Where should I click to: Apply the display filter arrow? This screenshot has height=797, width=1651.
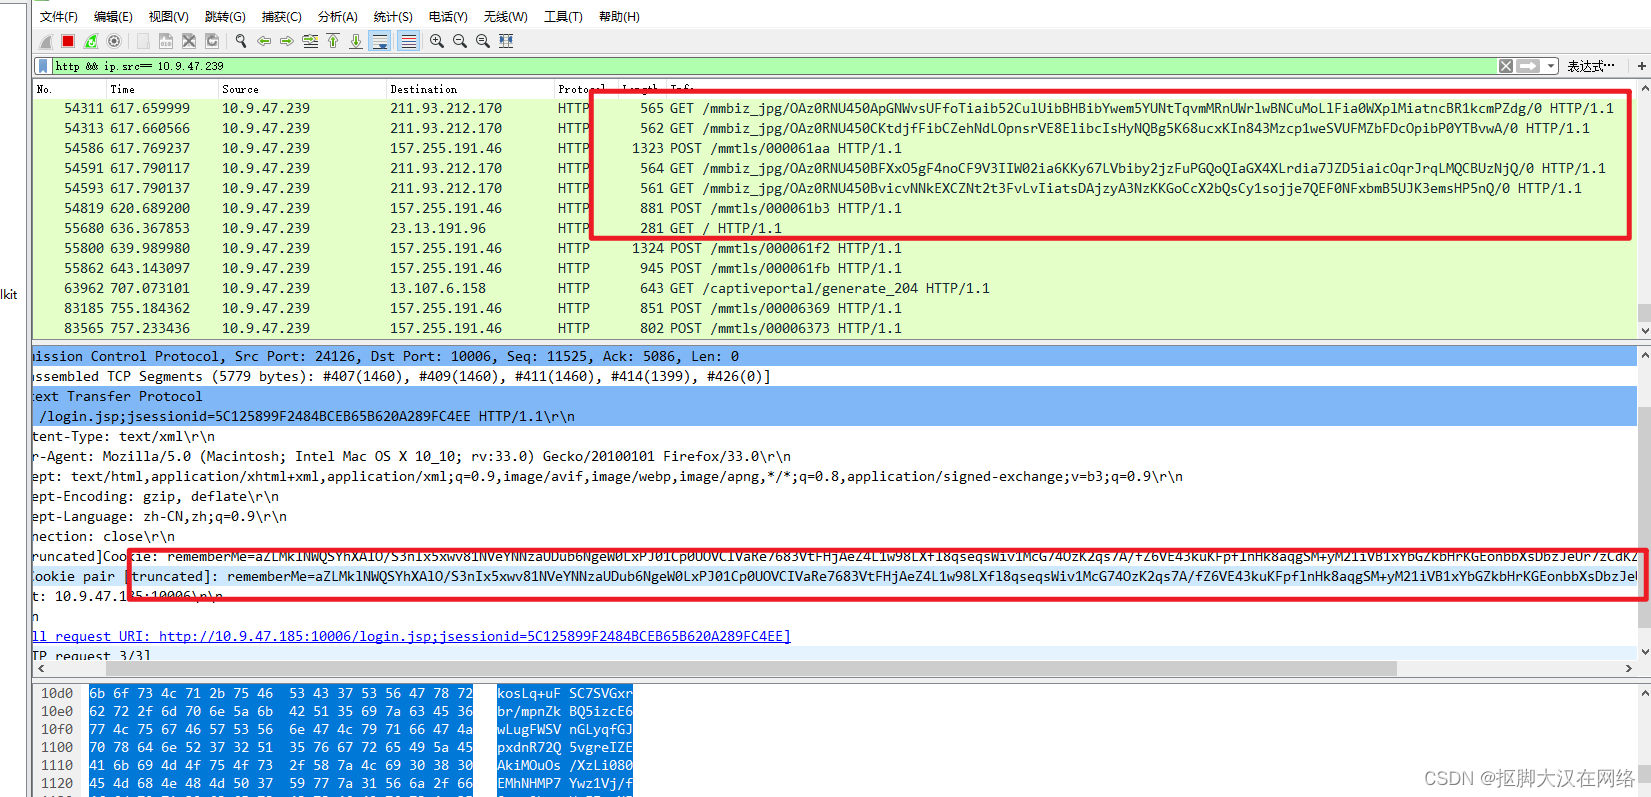1528,66
